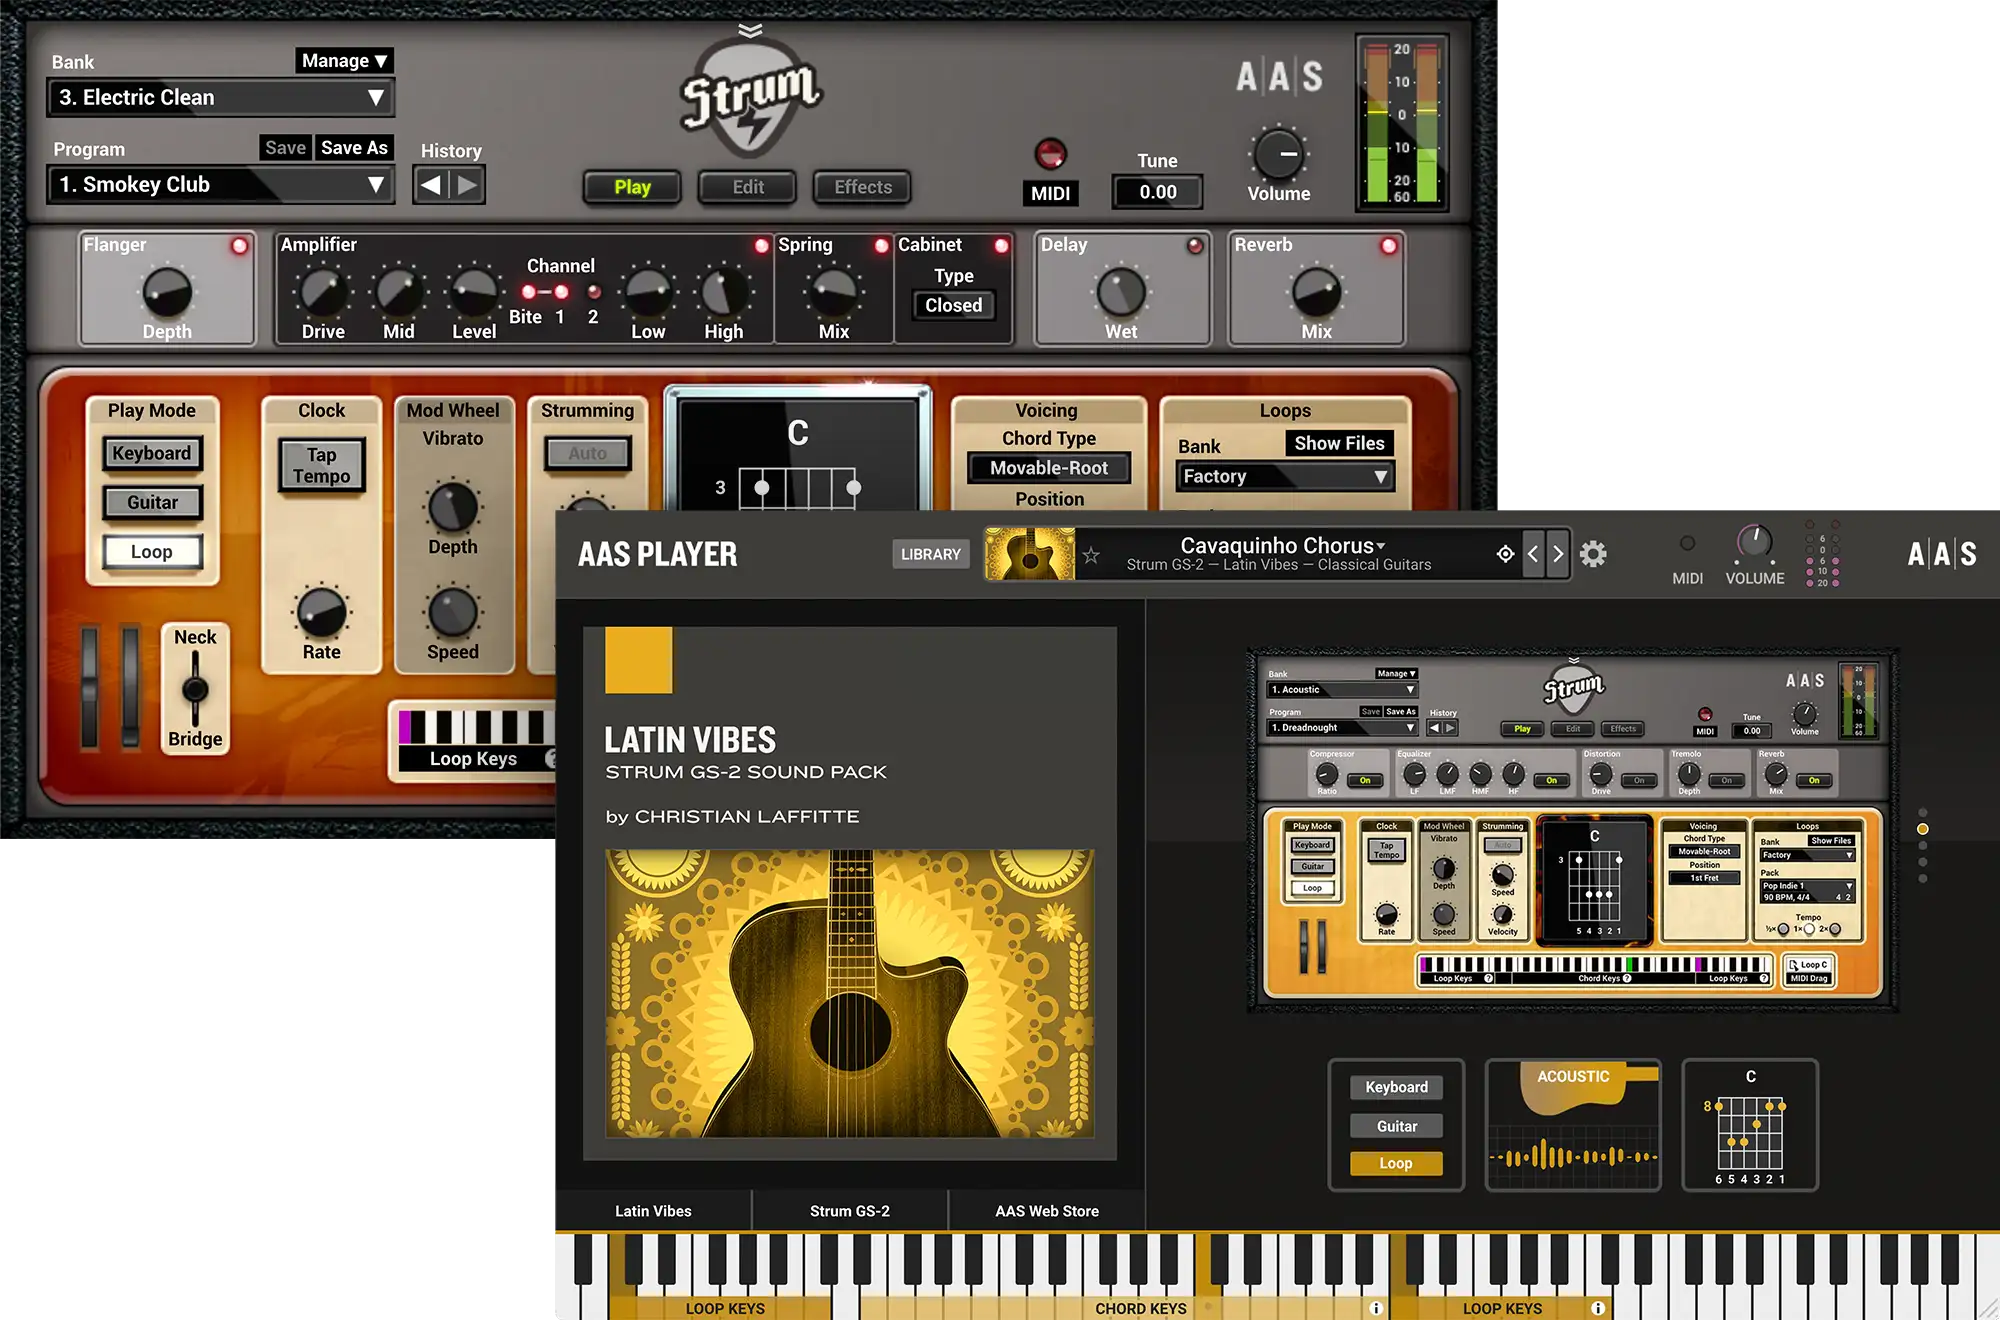Click right Loop Keys info icon
The width and height of the screenshot is (2000, 1320).
pyautogui.click(x=1598, y=1308)
